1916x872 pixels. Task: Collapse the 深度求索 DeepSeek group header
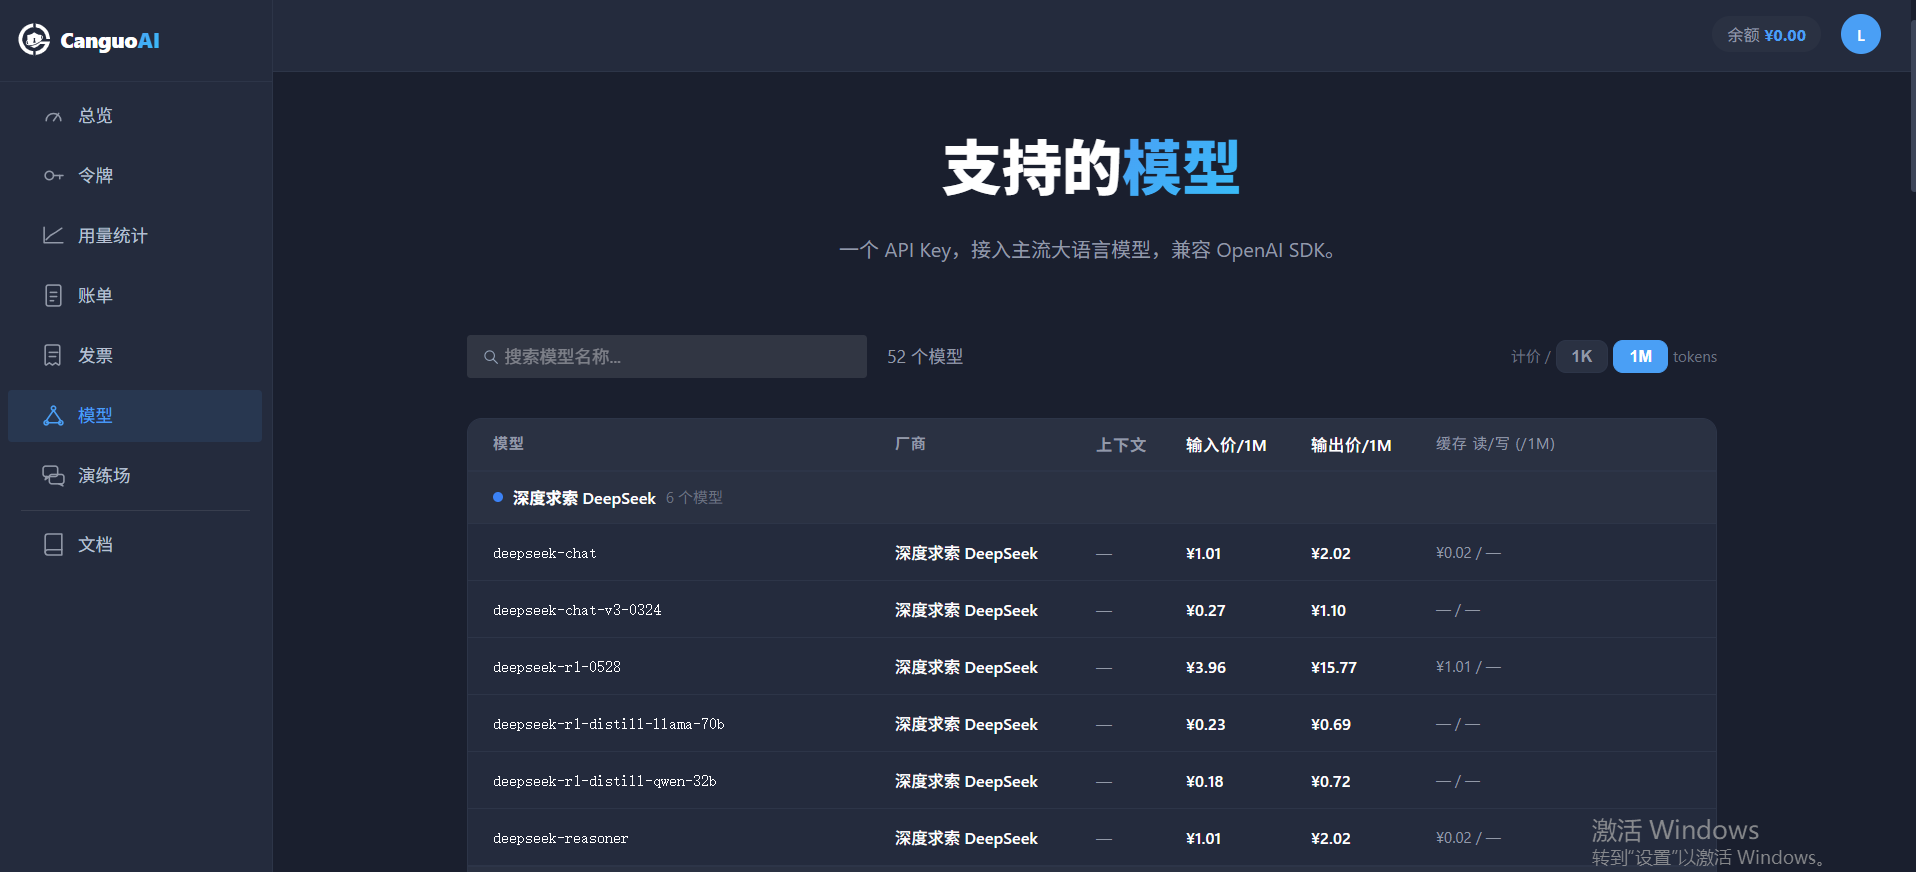(x=1092, y=498)
